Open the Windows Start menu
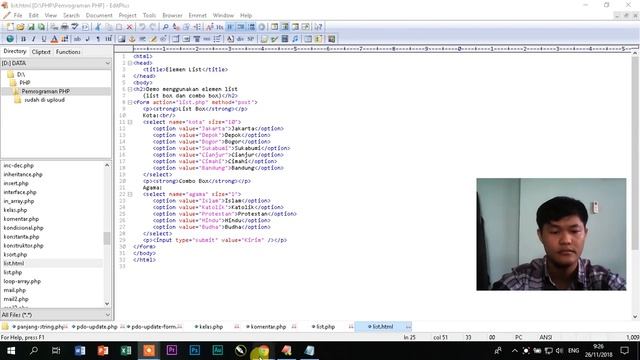 pos(11,351)
